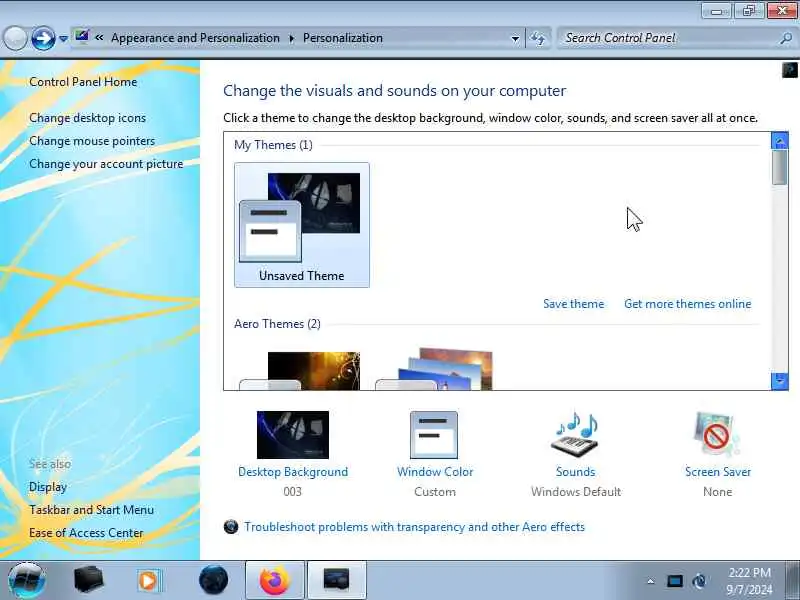Open the Window Color icon
The image size is (800, 600).
[x=434, y=435]
